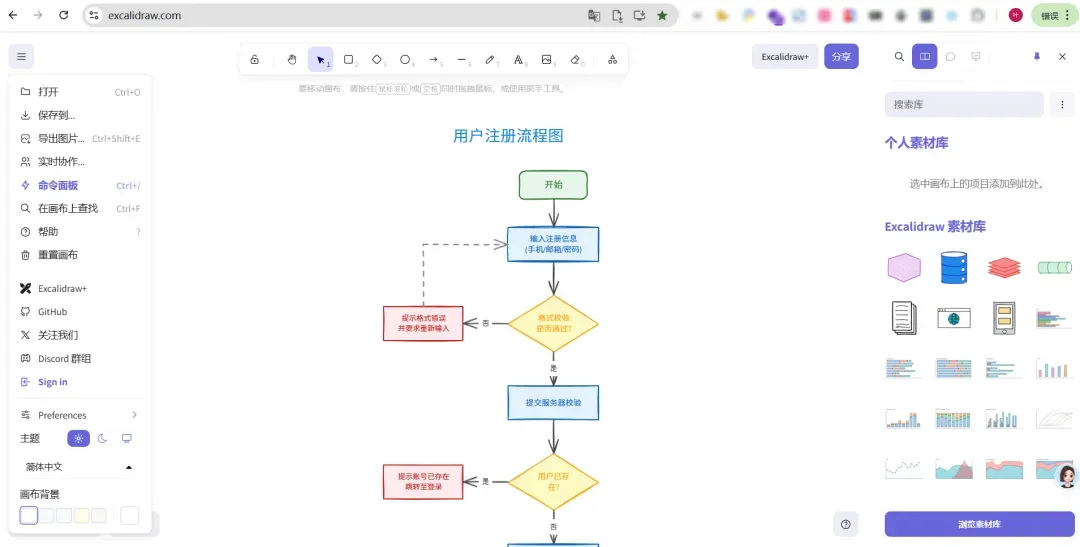Switch to the sidebar presentation tab
The height and width of the screenshot is (547, 1080).
click(x=976, y=56)
